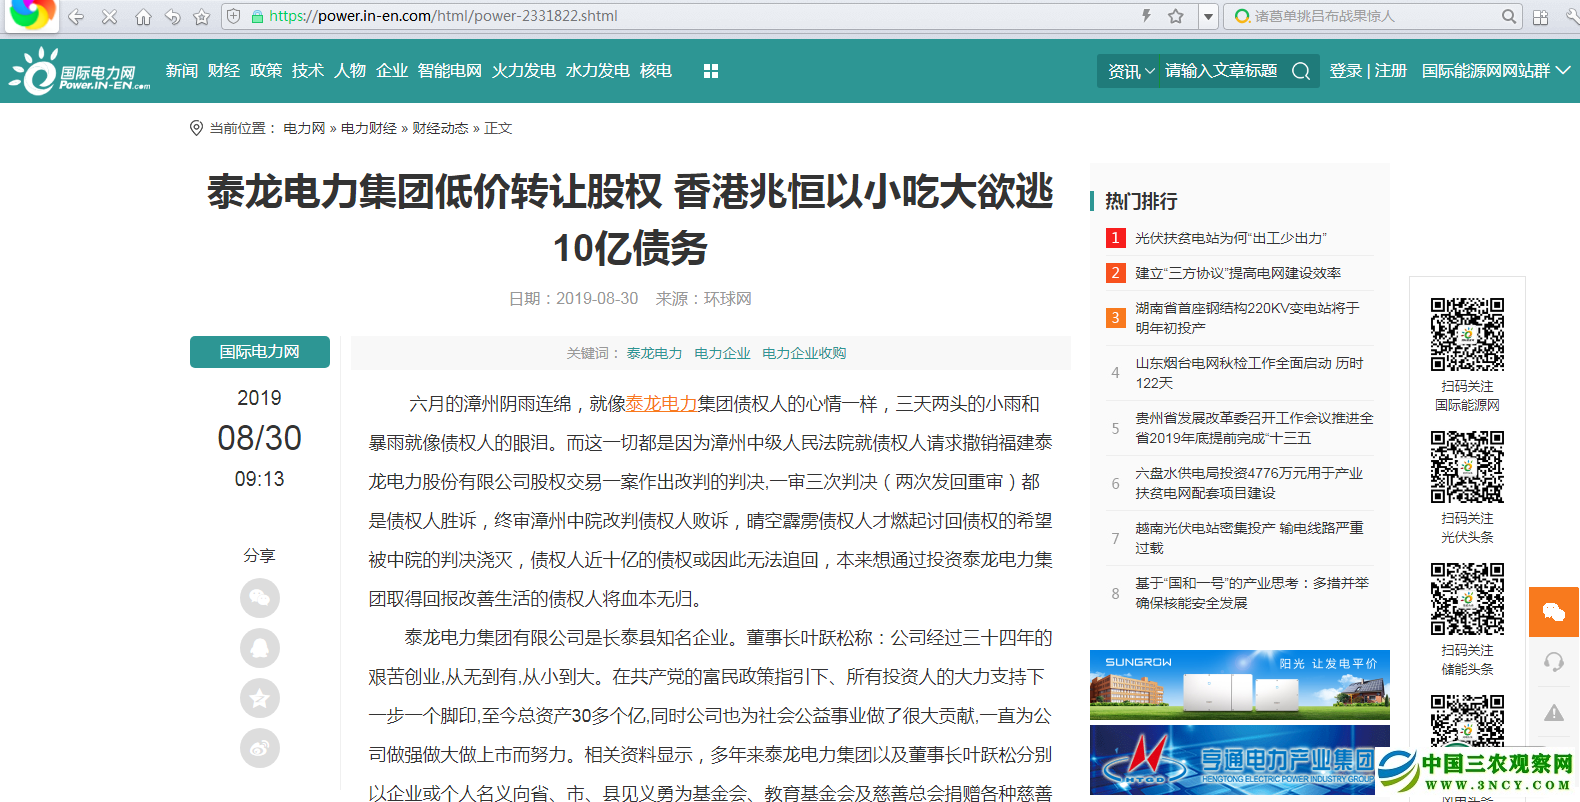
Task: Click the orange WeChat floating button
Action: coord(1554,612)
